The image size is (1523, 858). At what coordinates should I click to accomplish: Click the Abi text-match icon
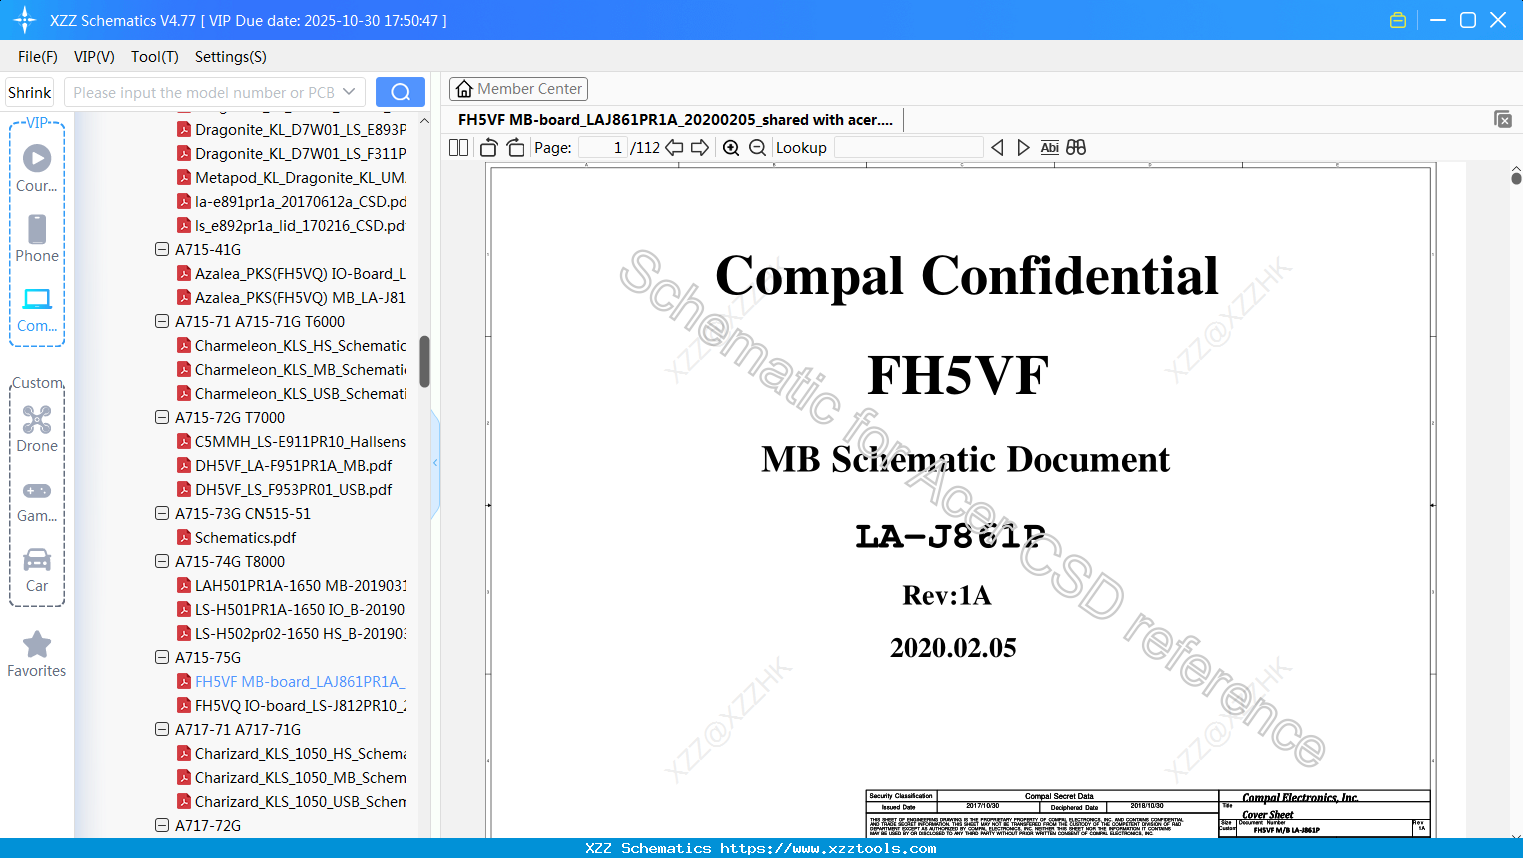coord(1049,148)
